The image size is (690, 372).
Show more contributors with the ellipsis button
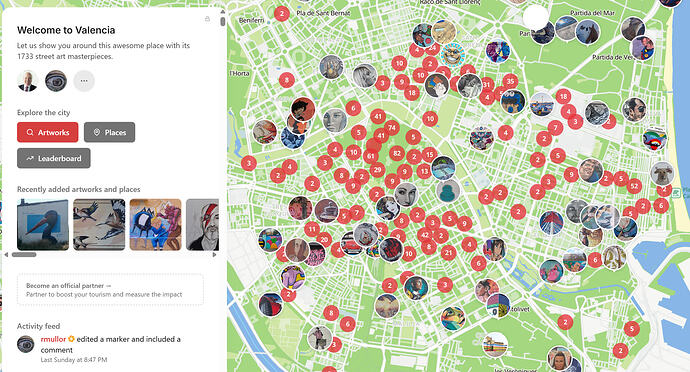[x=84, y=81]
